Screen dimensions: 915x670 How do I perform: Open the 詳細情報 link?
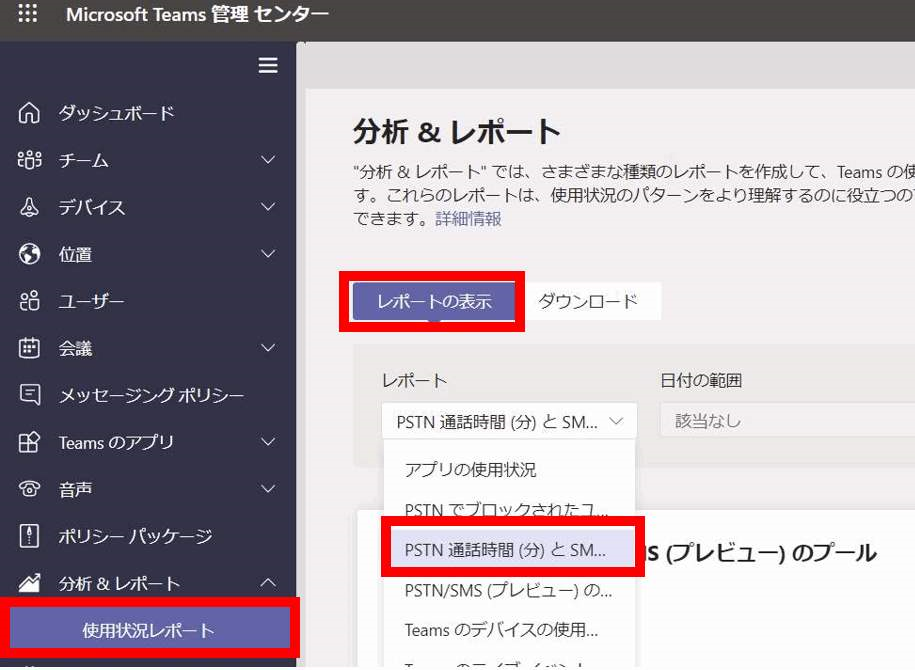(468, 219)
